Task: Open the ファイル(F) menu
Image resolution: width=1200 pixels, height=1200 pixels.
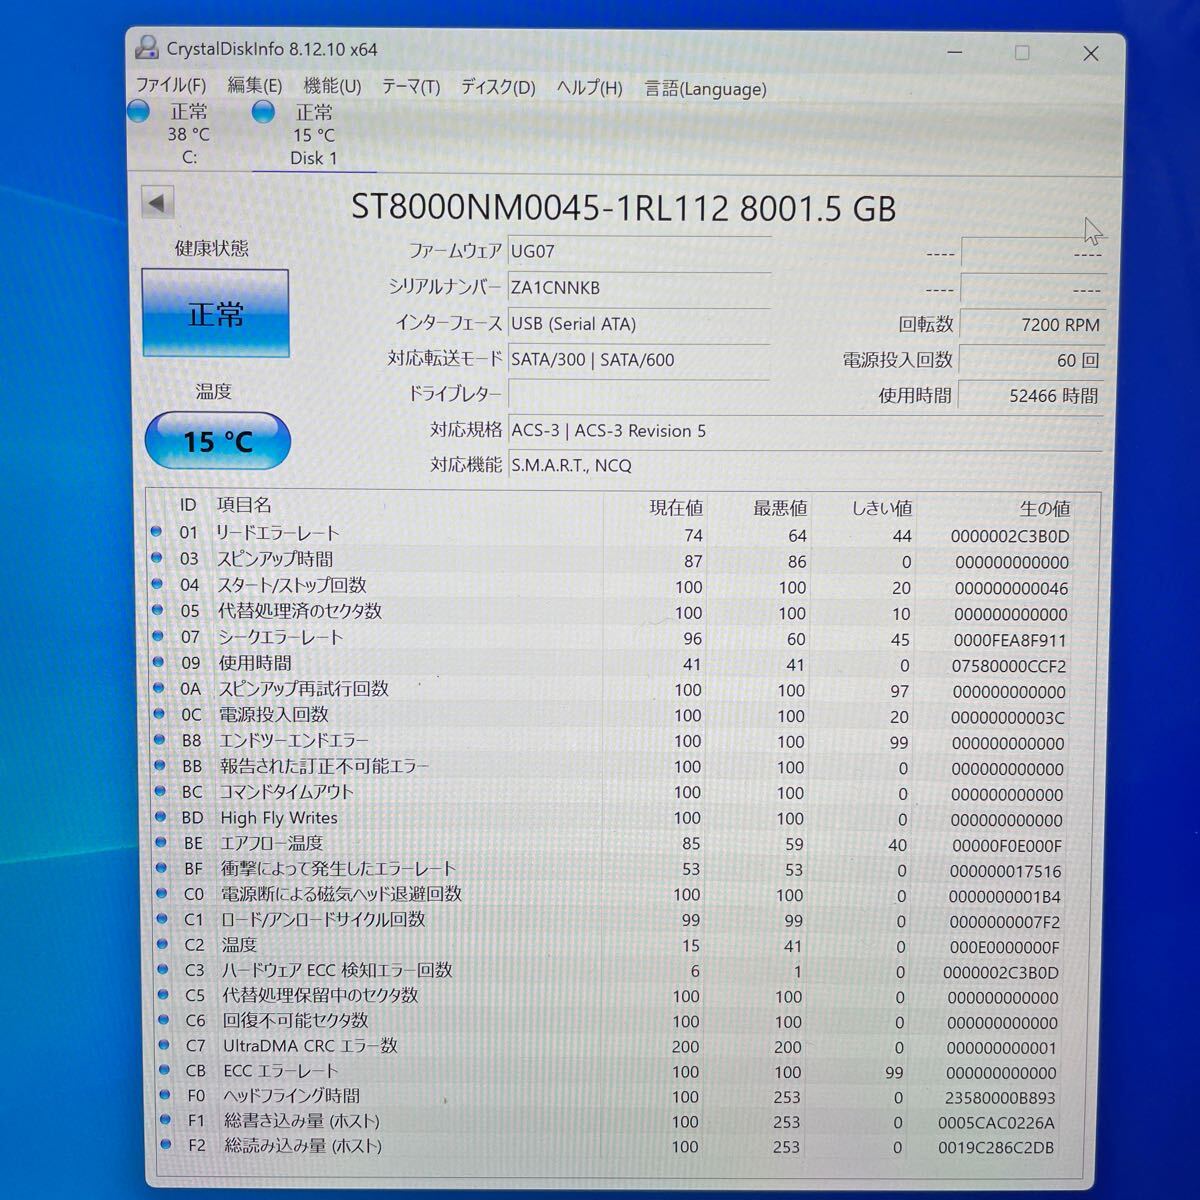Action: 170,85
